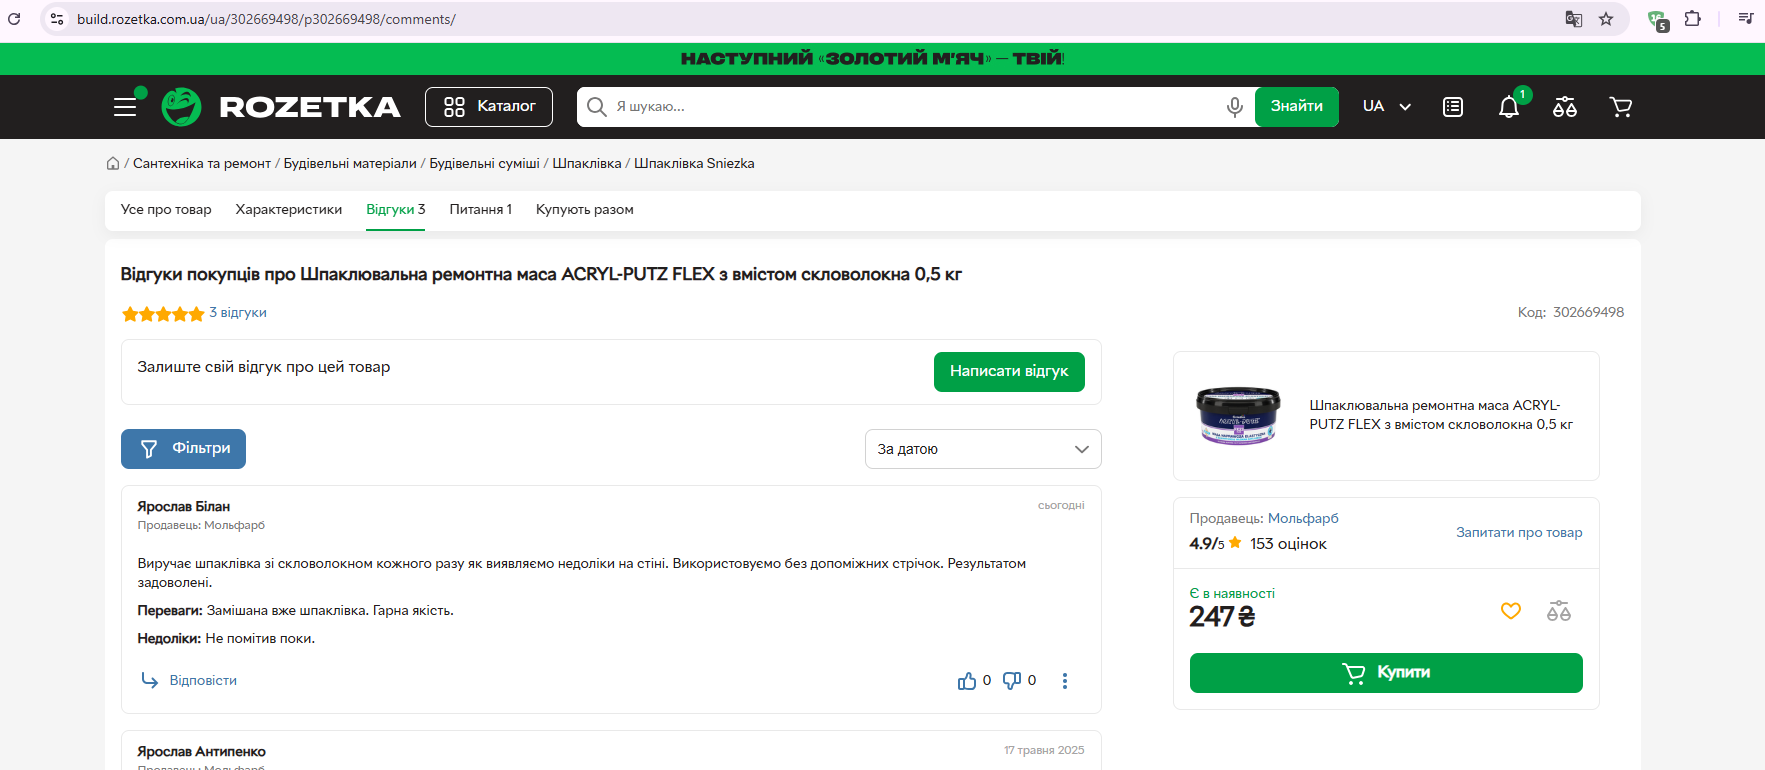Reload the page with the browser refresh icon
This screenshot has width=1765, height=770.
click(14, 19)
